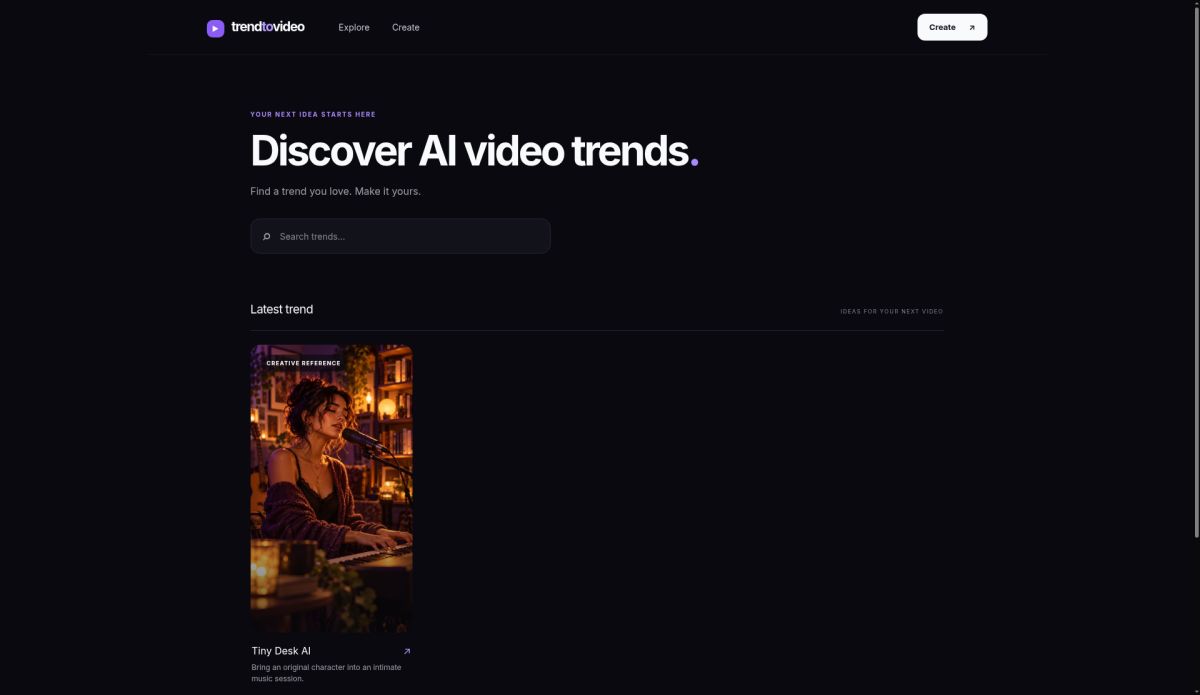Click the Latest trend heading
The width and height of the screenshot is (1200, 695).
pos(281,309)
